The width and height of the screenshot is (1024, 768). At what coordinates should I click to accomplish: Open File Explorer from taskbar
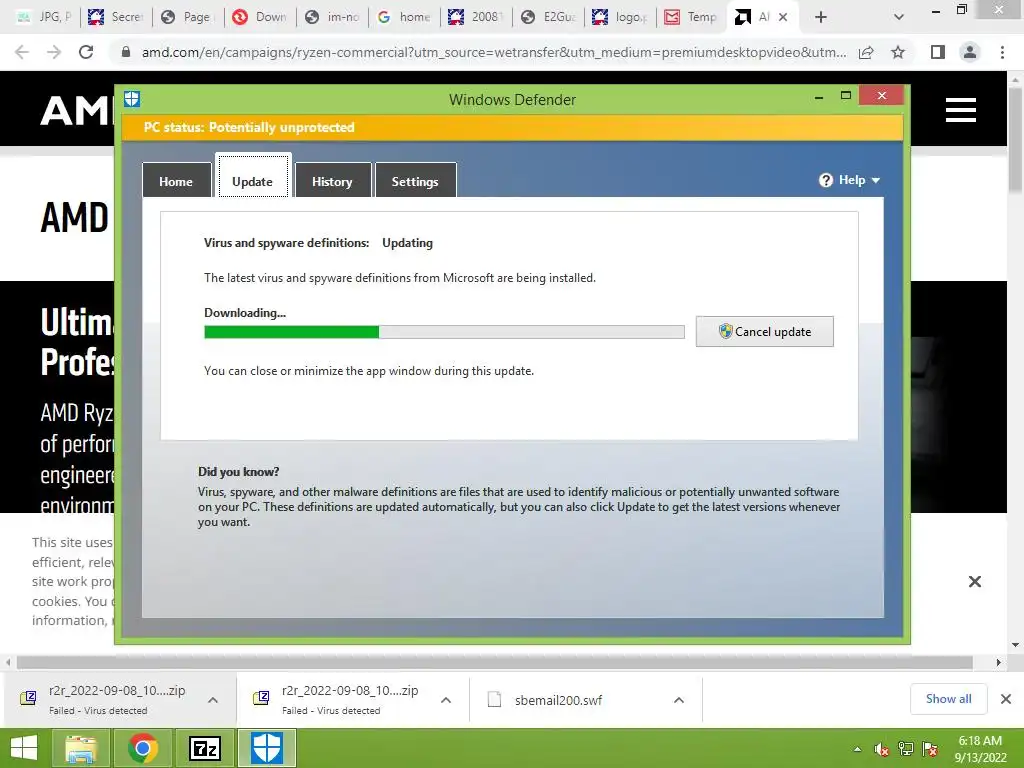81,748
